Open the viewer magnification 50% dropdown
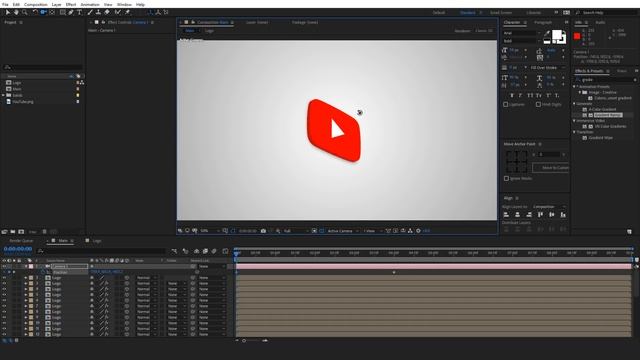 [210, 231]
